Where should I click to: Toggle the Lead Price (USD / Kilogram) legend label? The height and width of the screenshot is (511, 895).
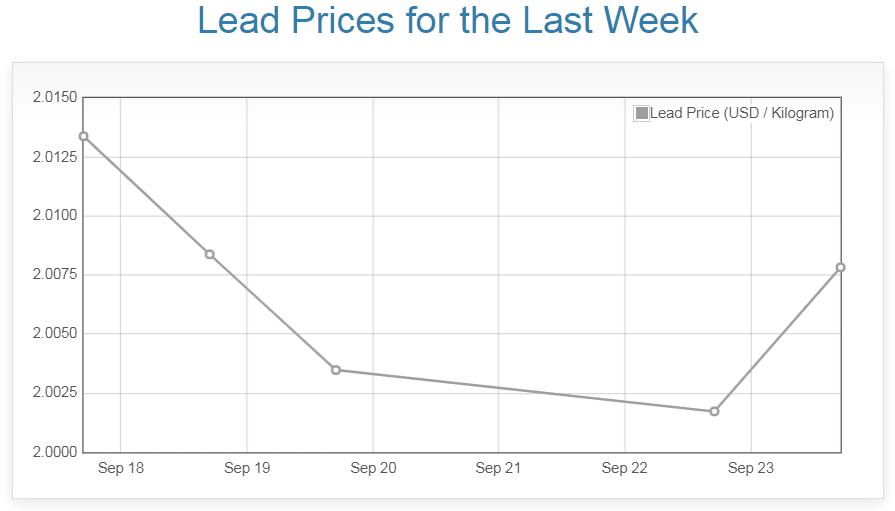click(x=741, y=113)
